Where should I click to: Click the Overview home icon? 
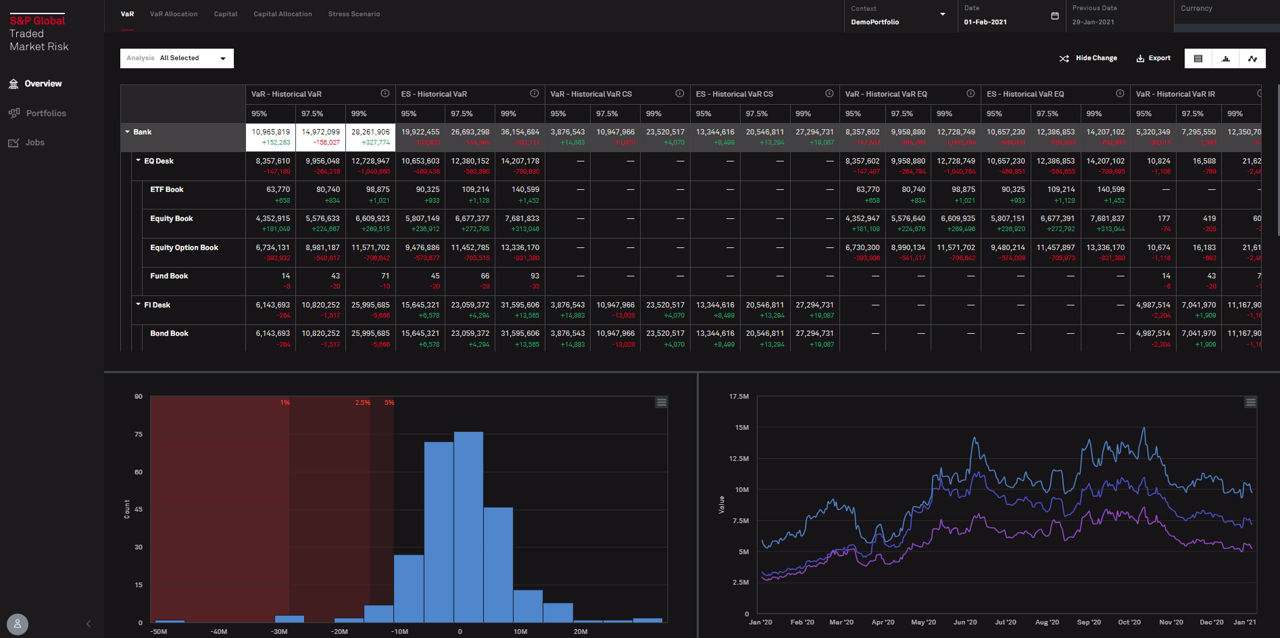[x=14, y=84]
